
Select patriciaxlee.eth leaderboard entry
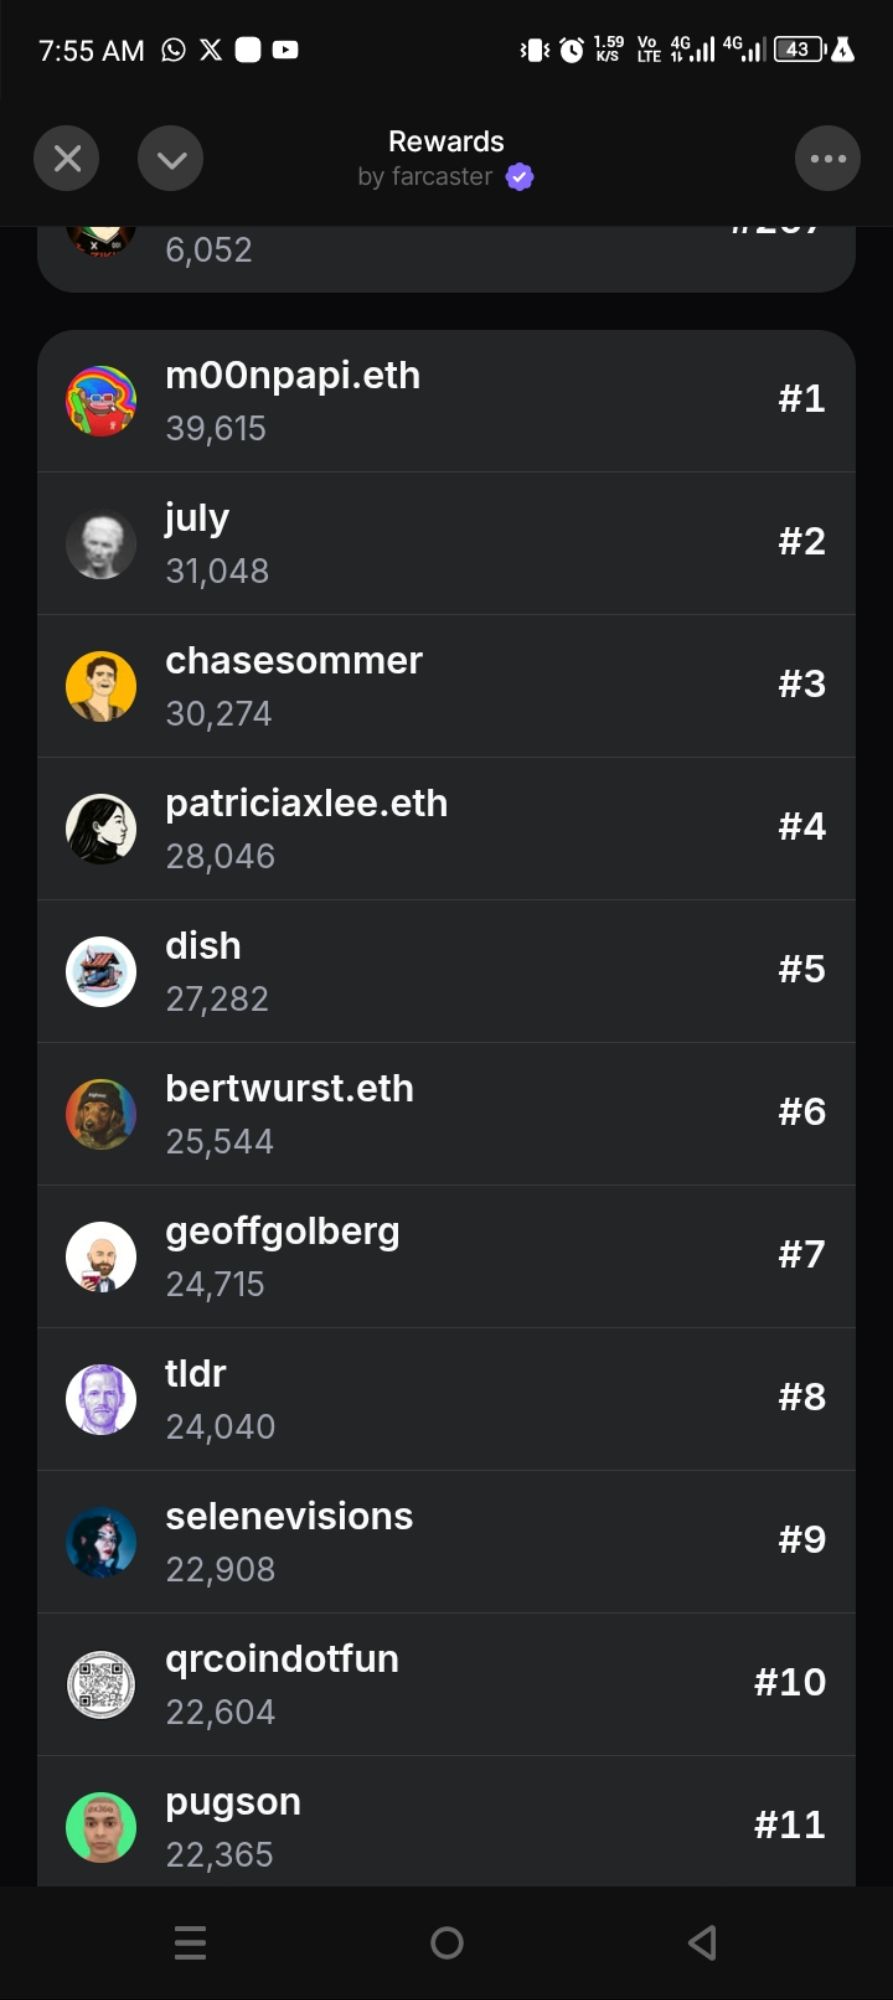coord(446,829)
